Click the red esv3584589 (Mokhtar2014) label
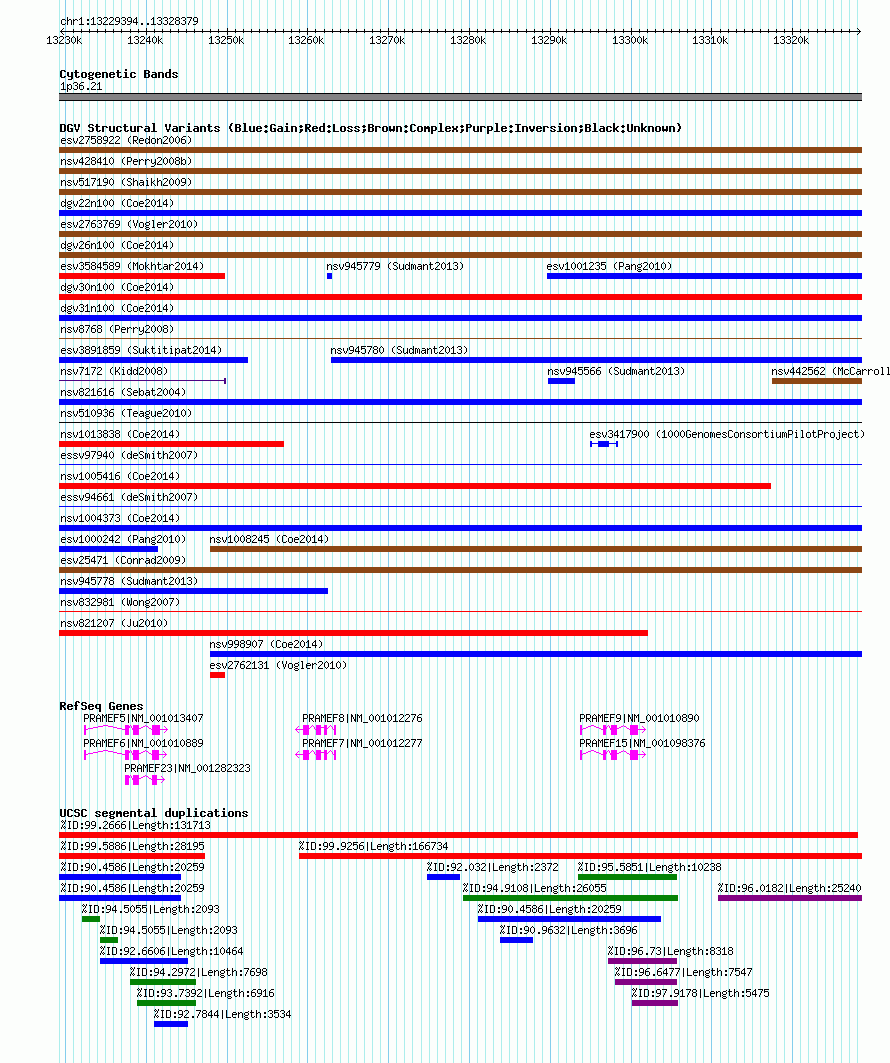 click(132, 266)
